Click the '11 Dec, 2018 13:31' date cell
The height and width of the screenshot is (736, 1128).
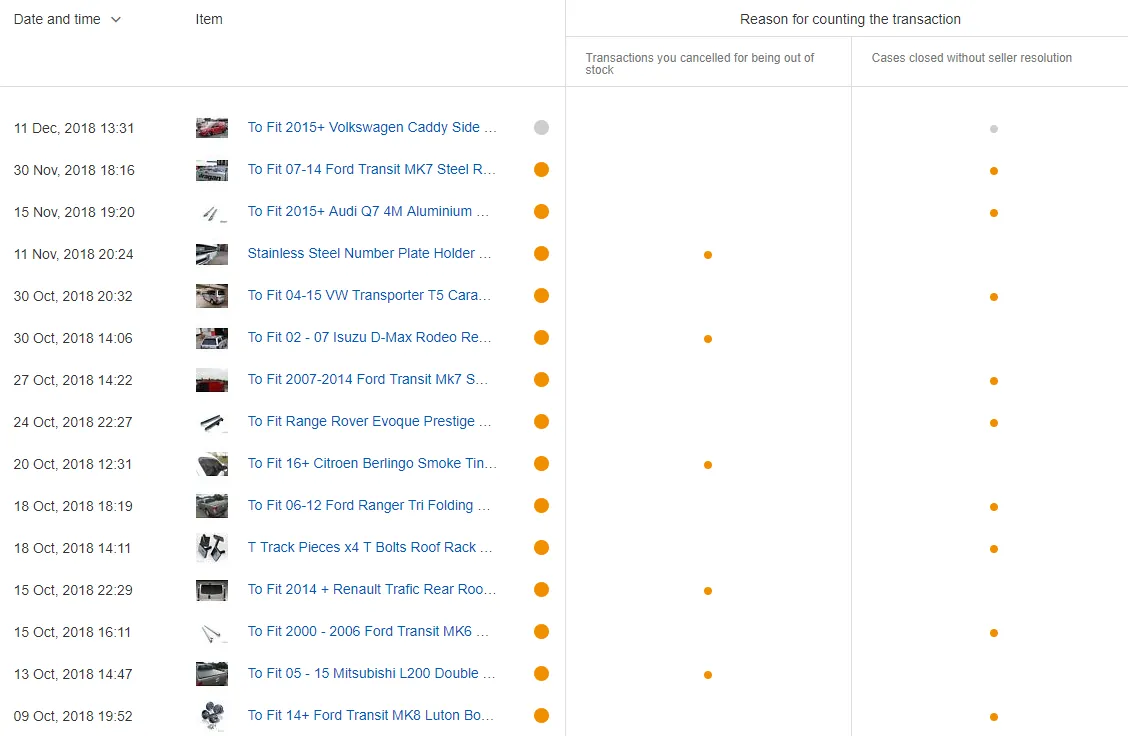click(74, 128)
